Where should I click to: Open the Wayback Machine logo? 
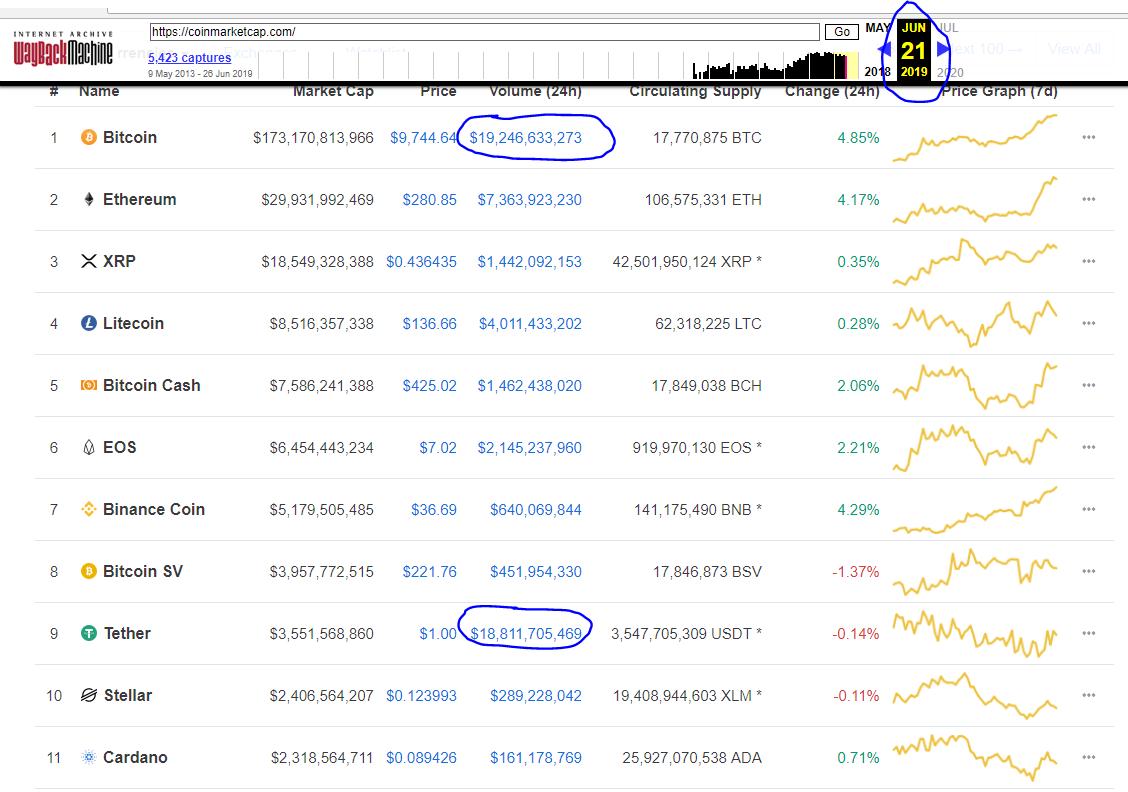coord(63,49)
